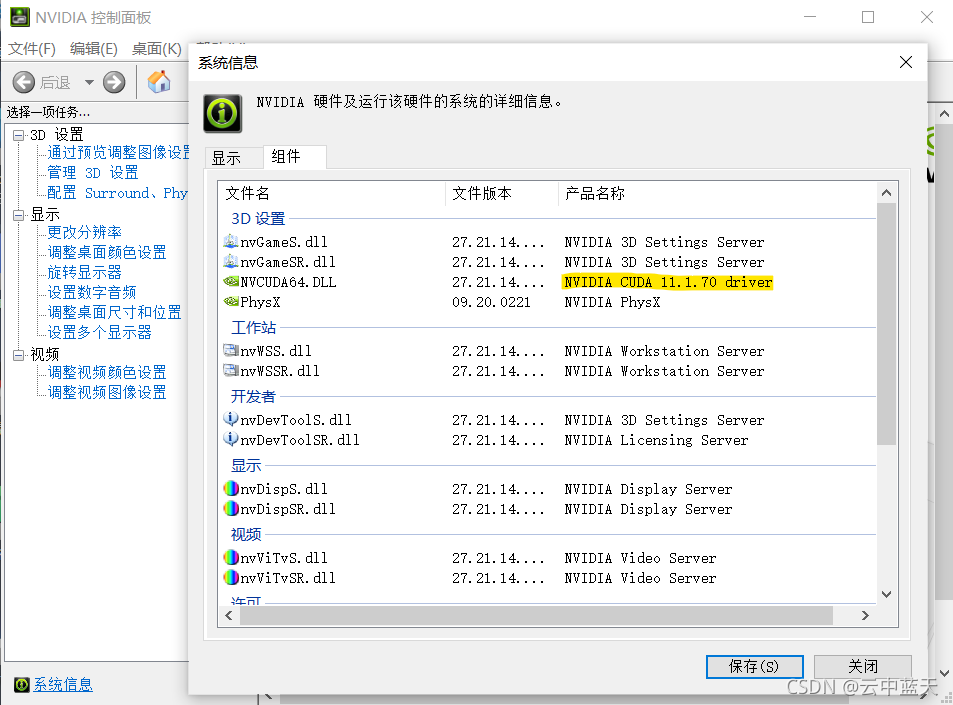Open 调整视频颜色设置 task
Image resolution: width=953 pixels, height=705 pixels.
(x=107, y=372)
